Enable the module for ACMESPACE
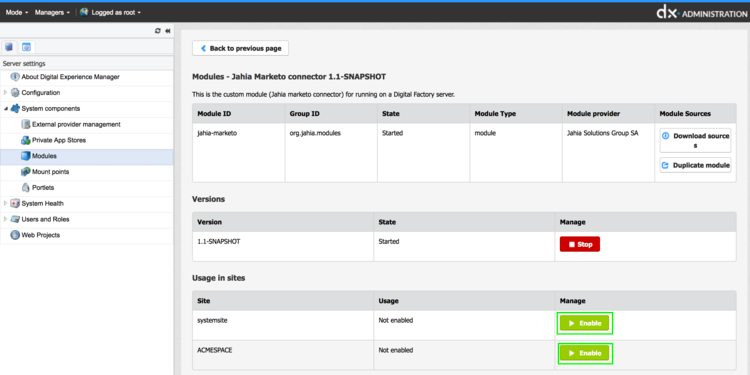The image size is (750, 375). 585,353
